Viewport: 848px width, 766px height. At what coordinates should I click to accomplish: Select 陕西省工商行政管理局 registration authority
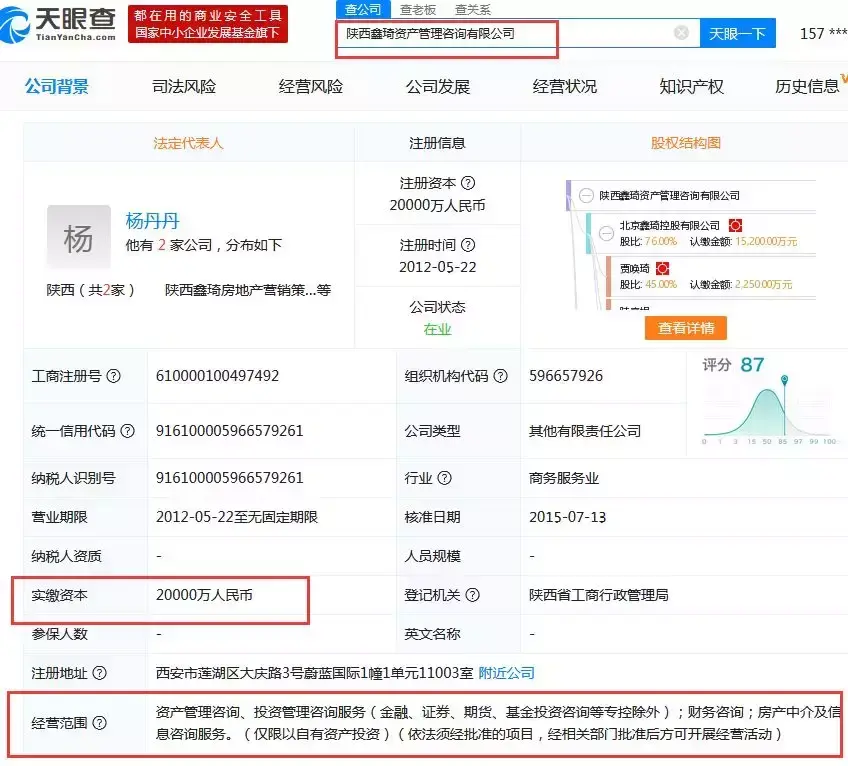point(599,595)
